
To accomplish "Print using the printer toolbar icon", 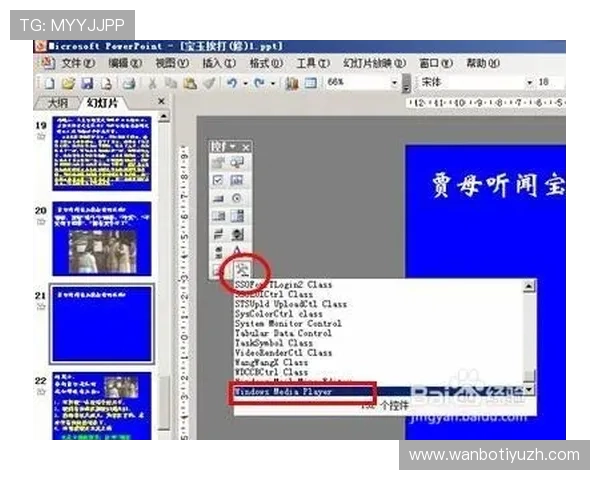I will 129,83.
